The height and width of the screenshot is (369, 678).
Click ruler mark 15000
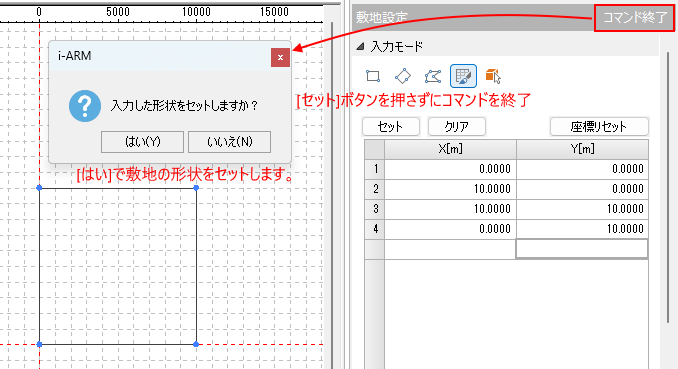pos(274,12)
